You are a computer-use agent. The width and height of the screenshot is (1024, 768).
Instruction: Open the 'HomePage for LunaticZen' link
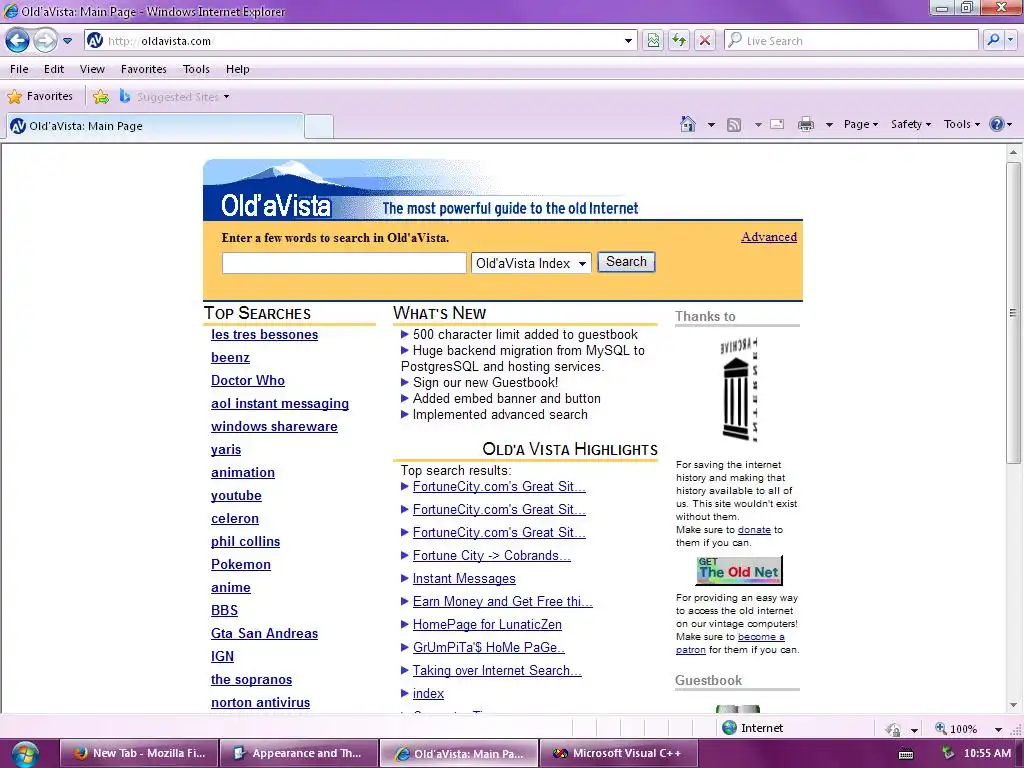point(487,624)
